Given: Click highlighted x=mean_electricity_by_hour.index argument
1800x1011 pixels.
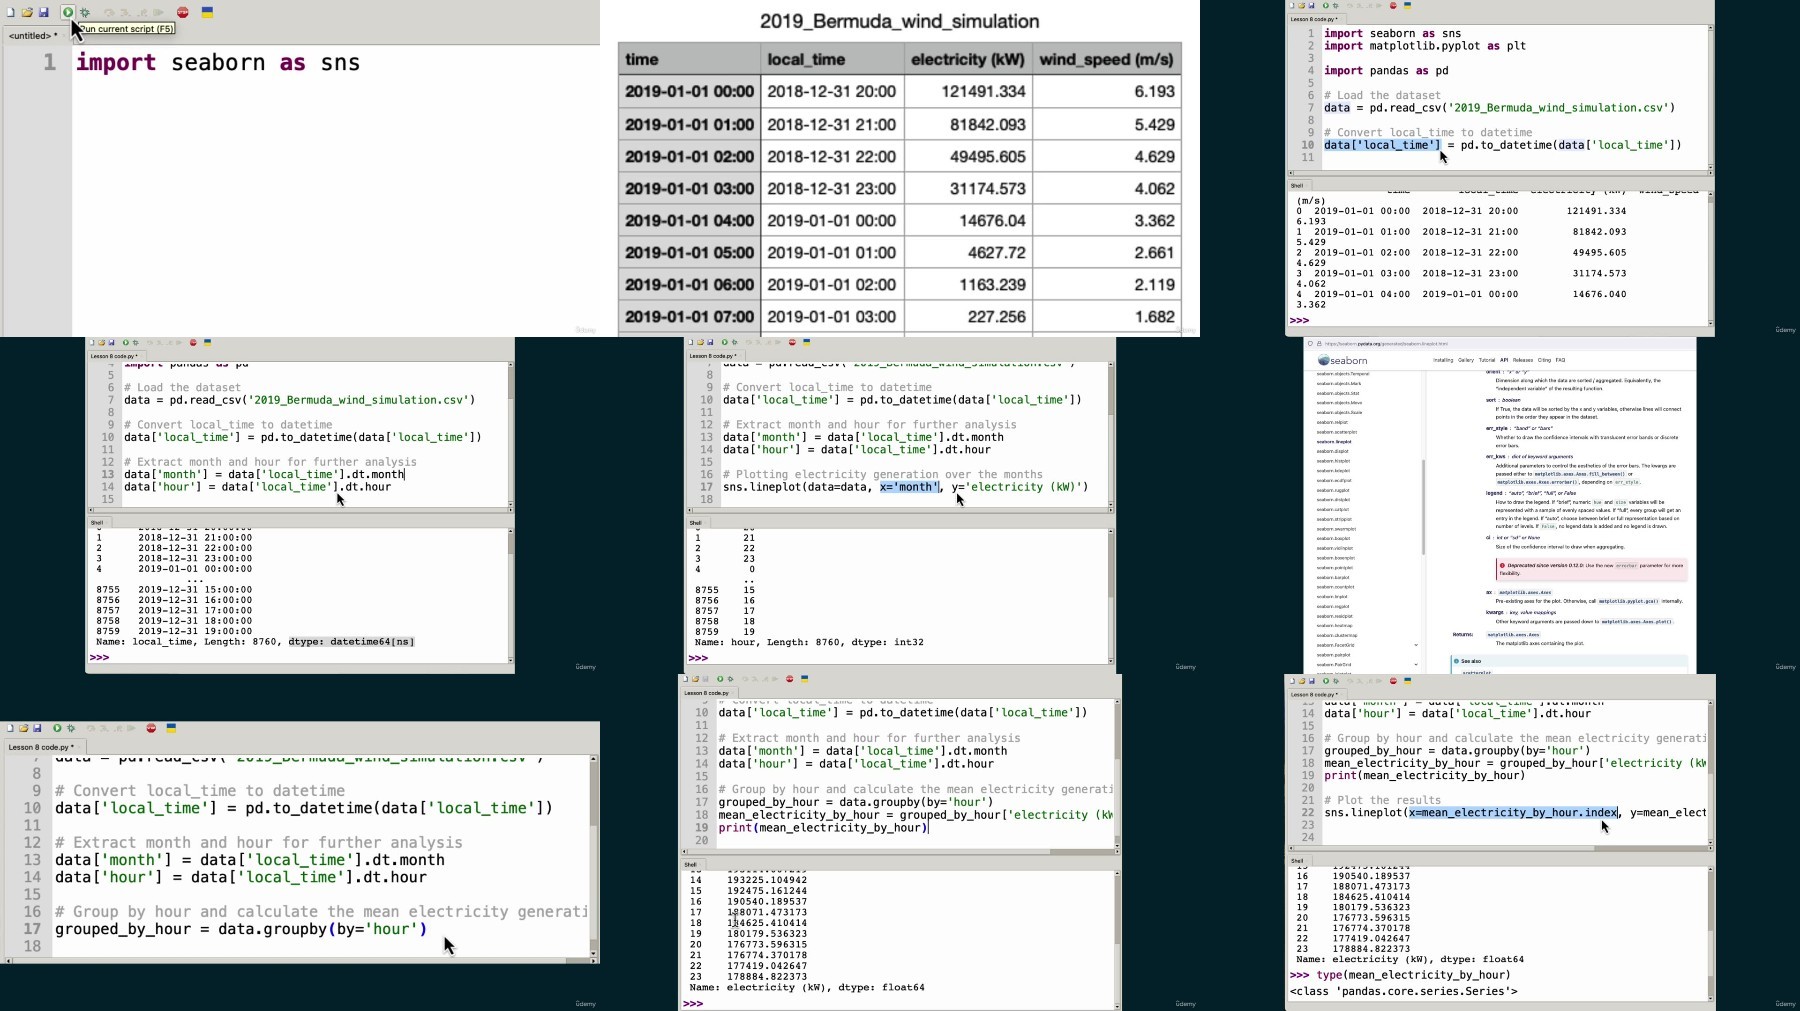Looking at the screenshot, I should point(1513,812).
